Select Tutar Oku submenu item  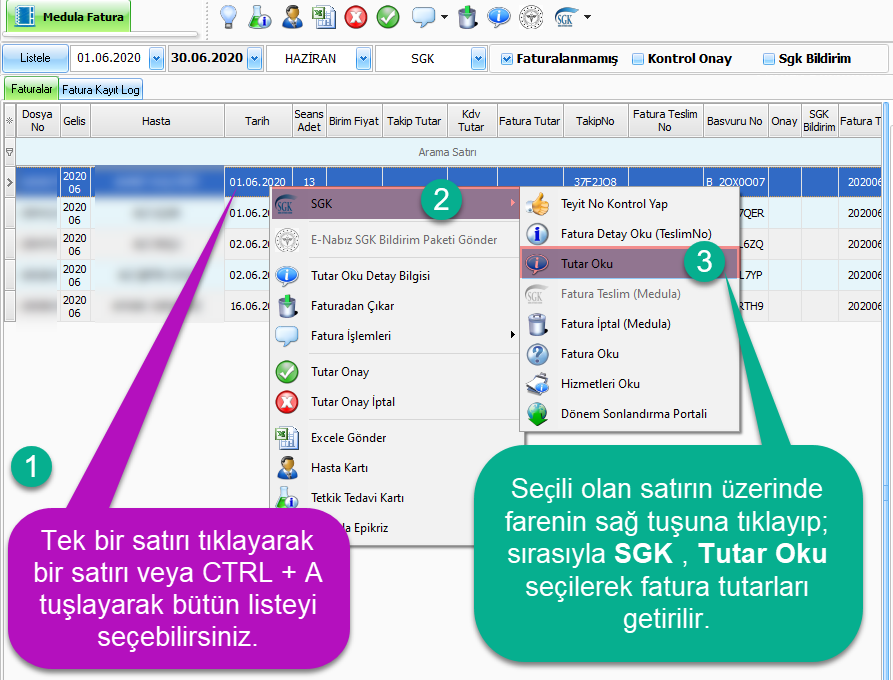[629, 264]
